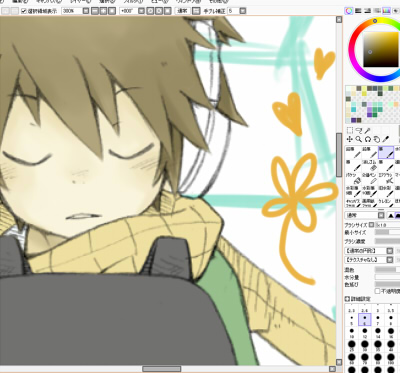Screen dimensions: 400x373
Task: Open the 通常 brush blend mode dropdown
Action: click(x=381, y=215)
